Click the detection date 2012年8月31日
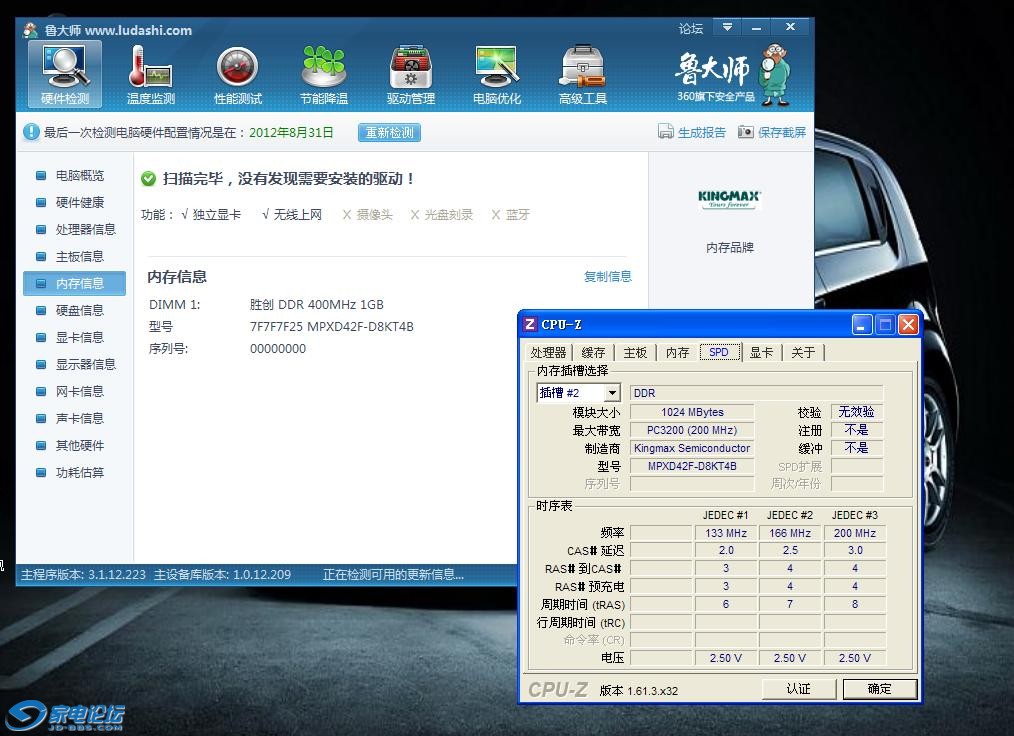The image size is (1014, 736). pyautogui.click(x=291, y=133)
